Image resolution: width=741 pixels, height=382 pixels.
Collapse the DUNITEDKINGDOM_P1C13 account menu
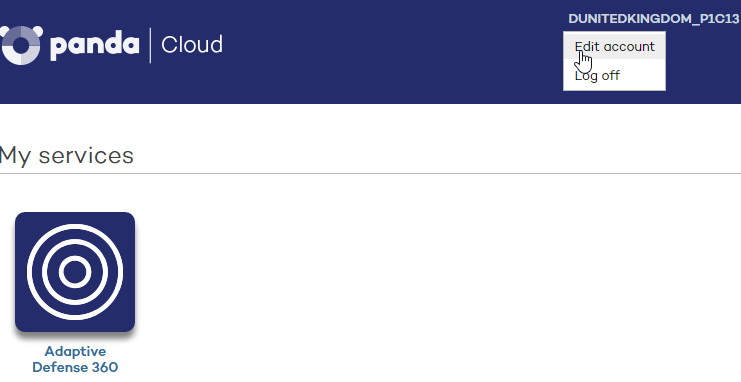click(x=654, y=19)
